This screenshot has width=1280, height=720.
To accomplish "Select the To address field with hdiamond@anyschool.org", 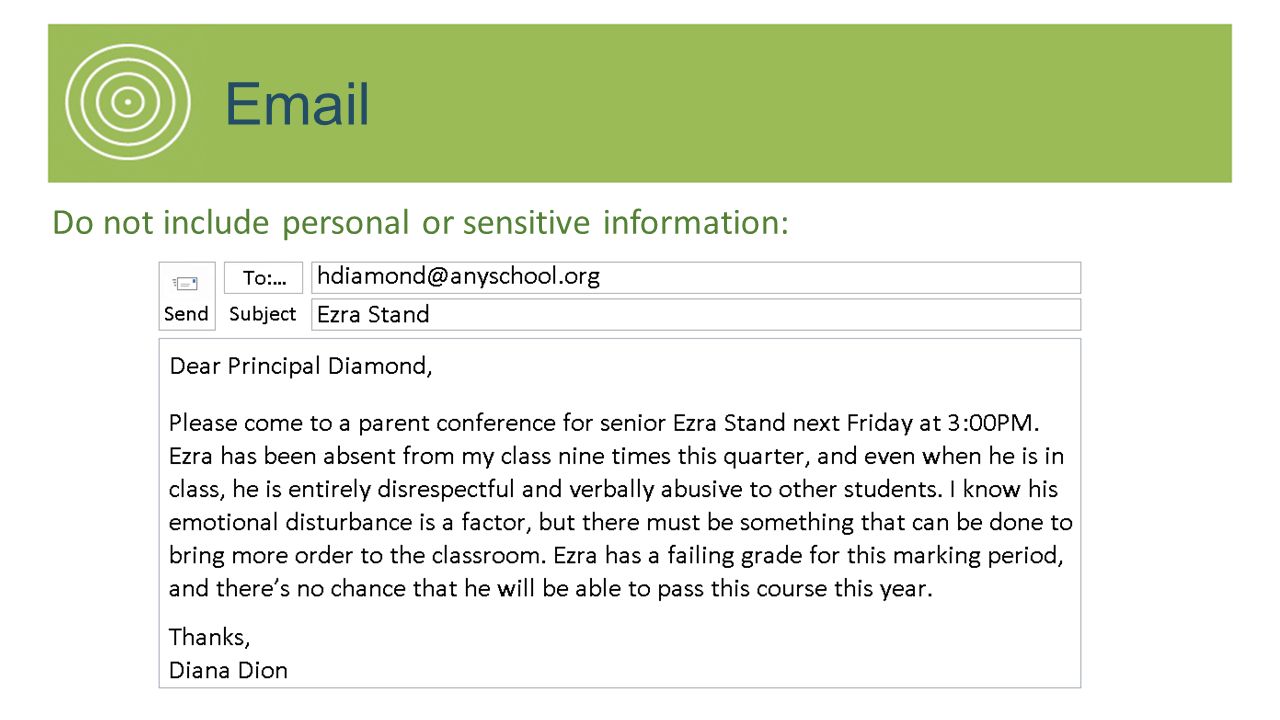I will point(696,277).
